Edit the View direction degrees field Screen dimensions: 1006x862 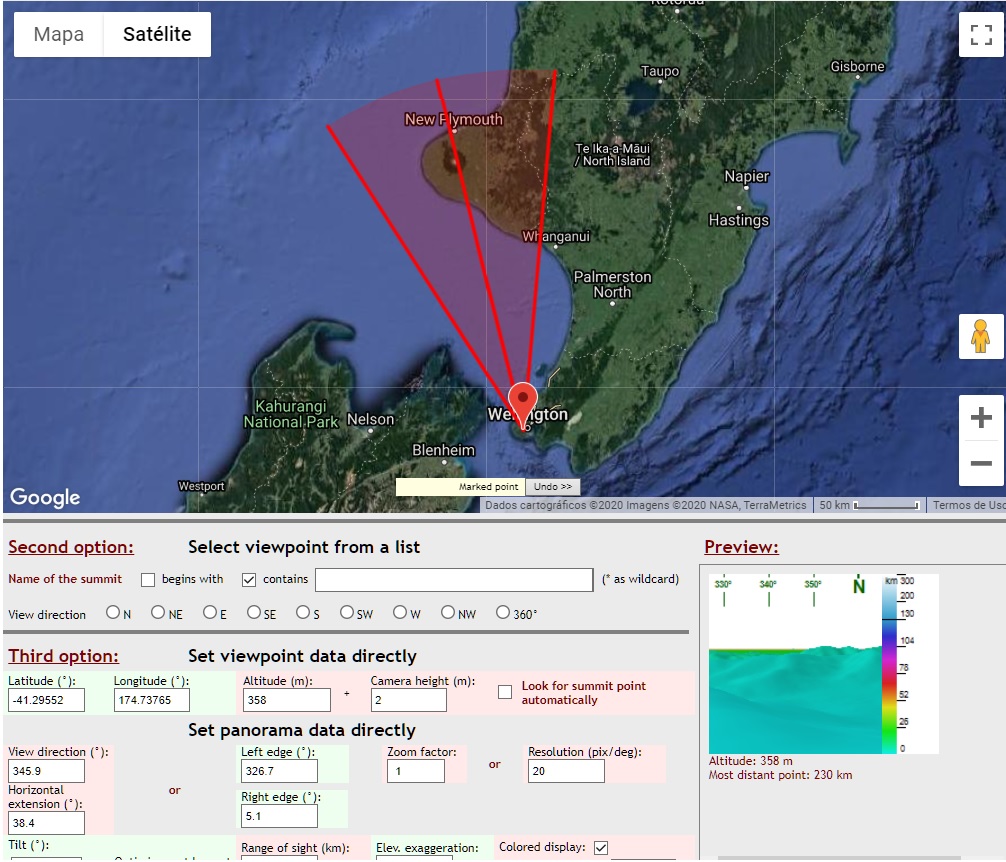(x=46, y=771)
